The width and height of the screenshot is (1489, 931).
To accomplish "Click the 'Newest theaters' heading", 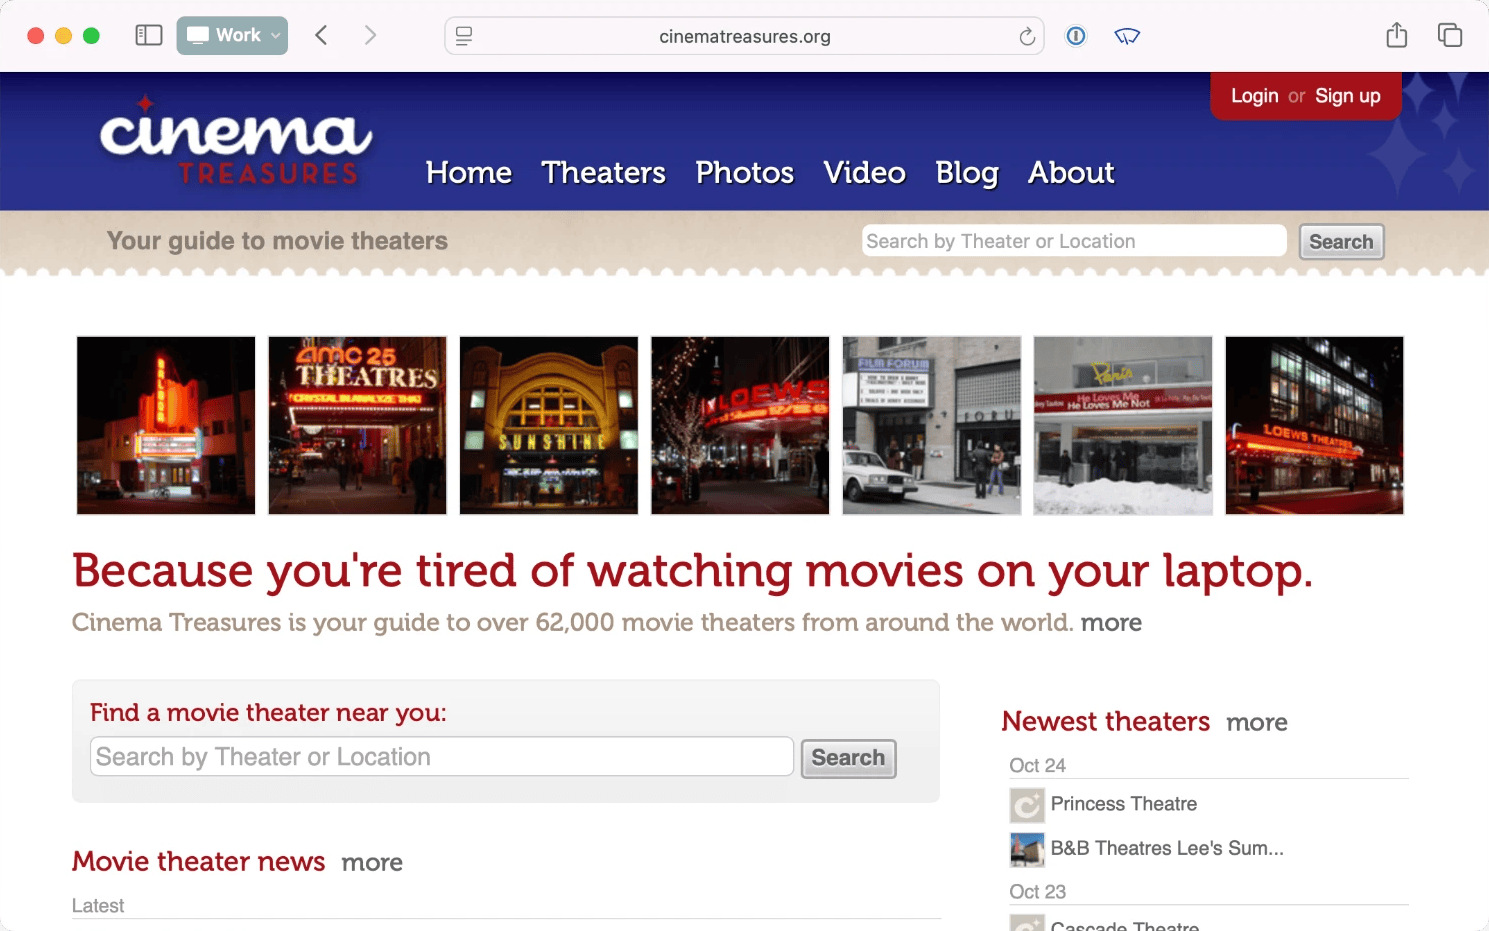I will [x=1106, y=722].
